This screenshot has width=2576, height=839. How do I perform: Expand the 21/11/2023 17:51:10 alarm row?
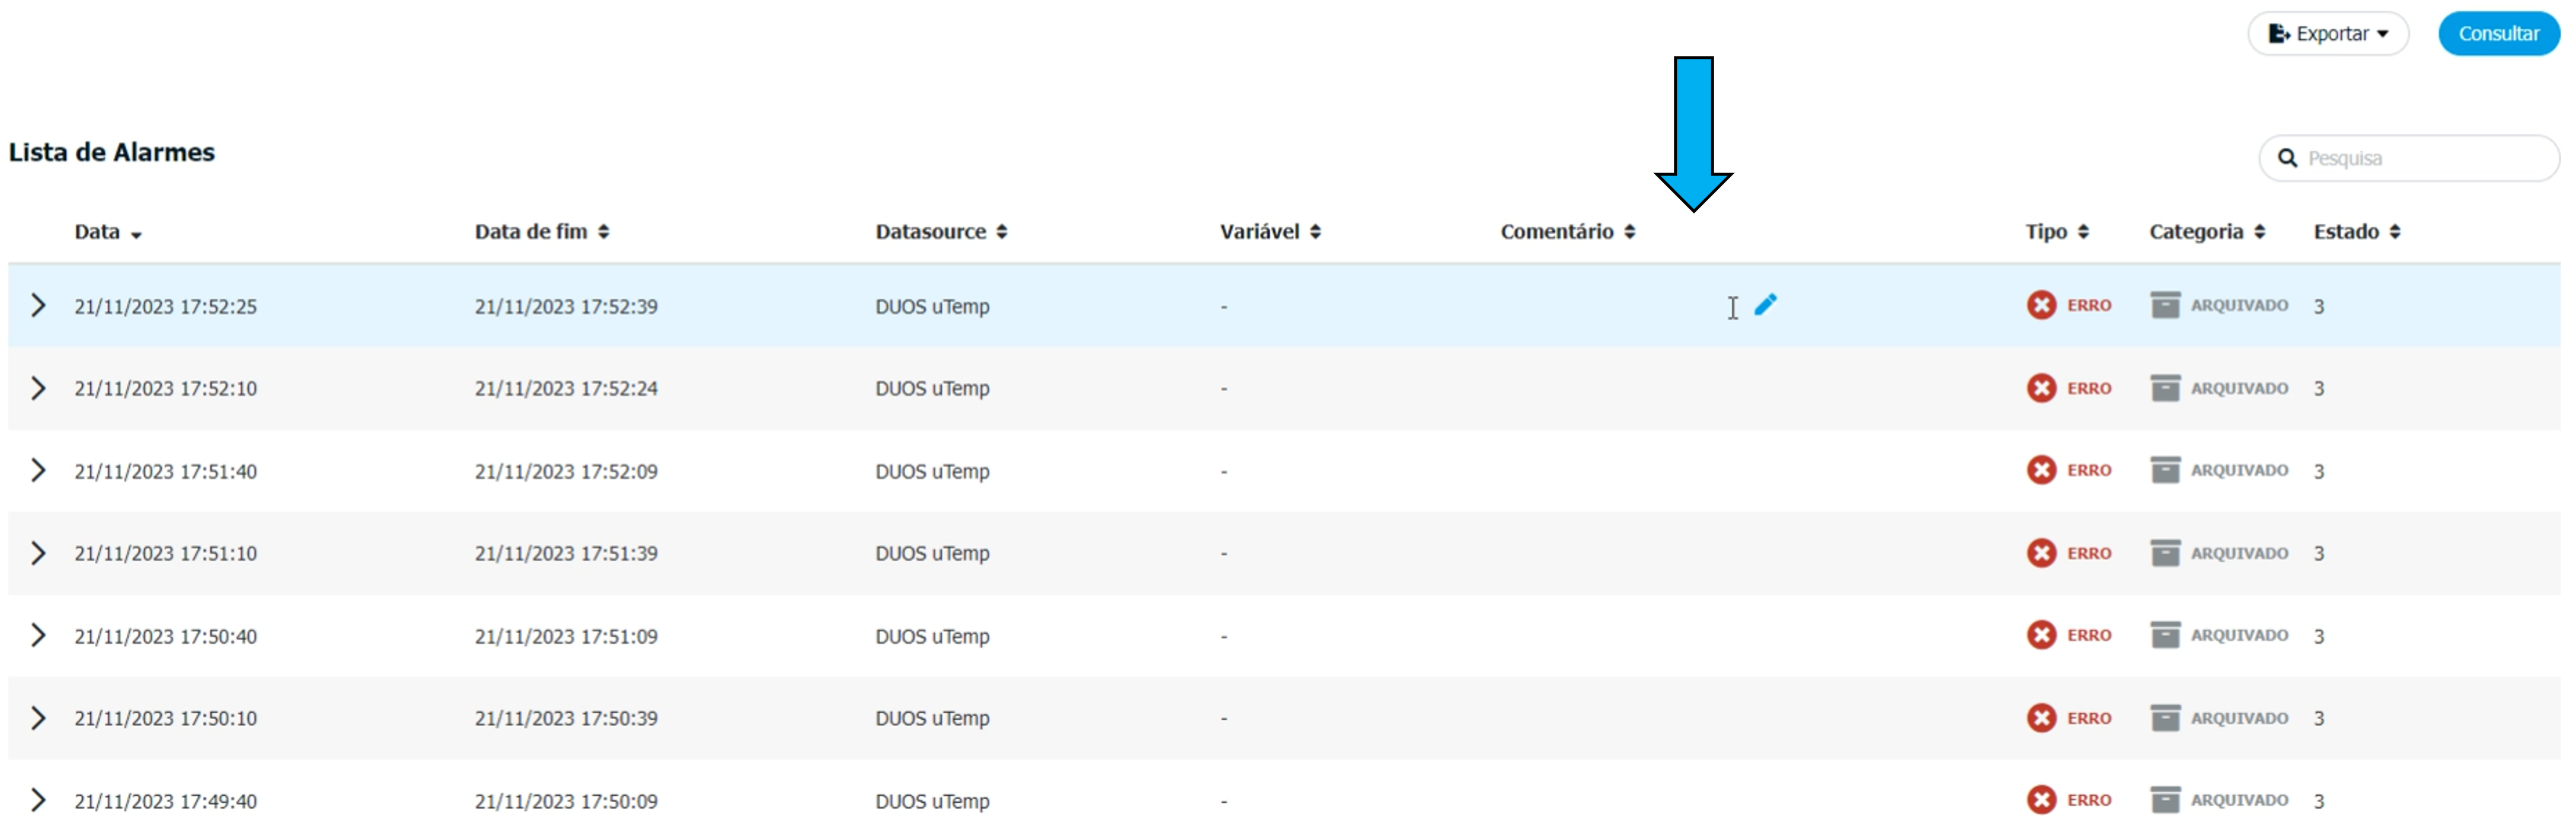click(x=38, y=553)
